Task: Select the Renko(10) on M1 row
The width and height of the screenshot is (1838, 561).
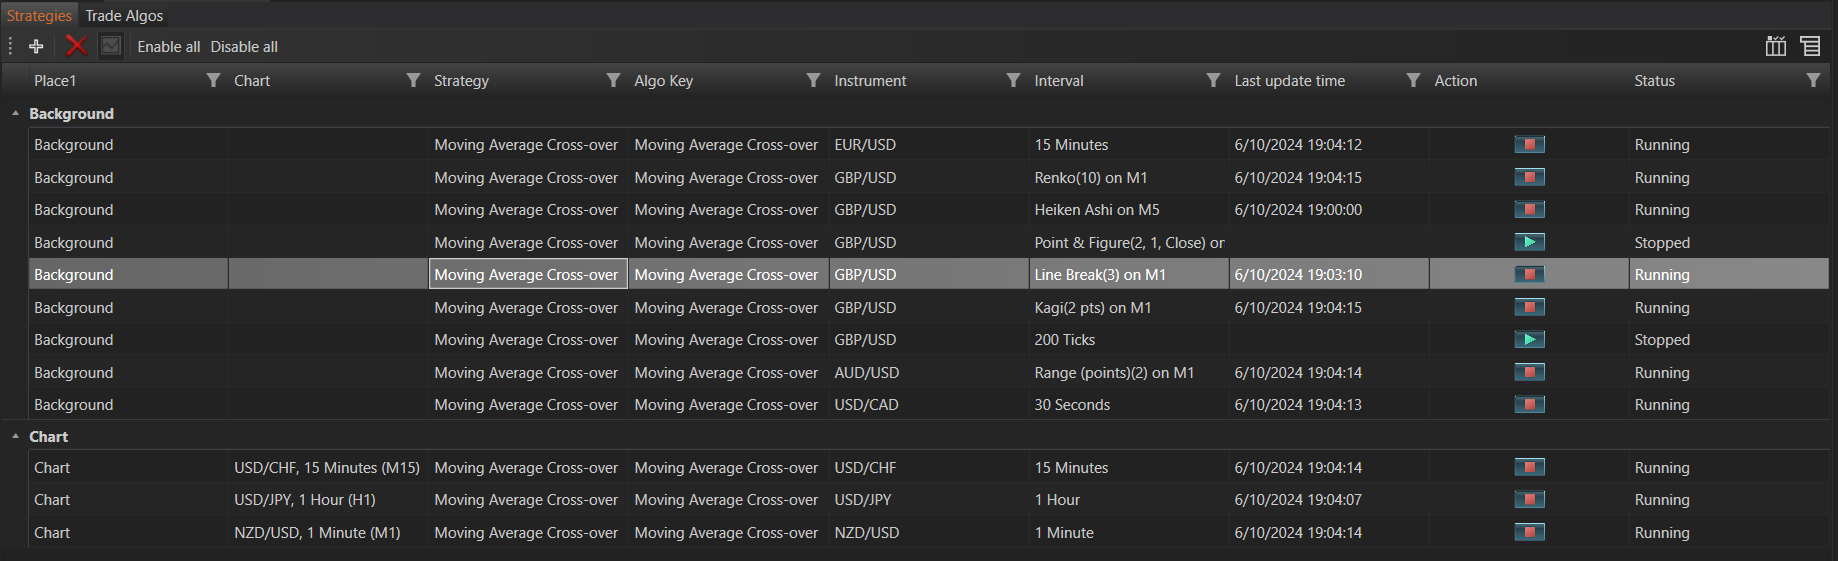Action: point(1090,178)
